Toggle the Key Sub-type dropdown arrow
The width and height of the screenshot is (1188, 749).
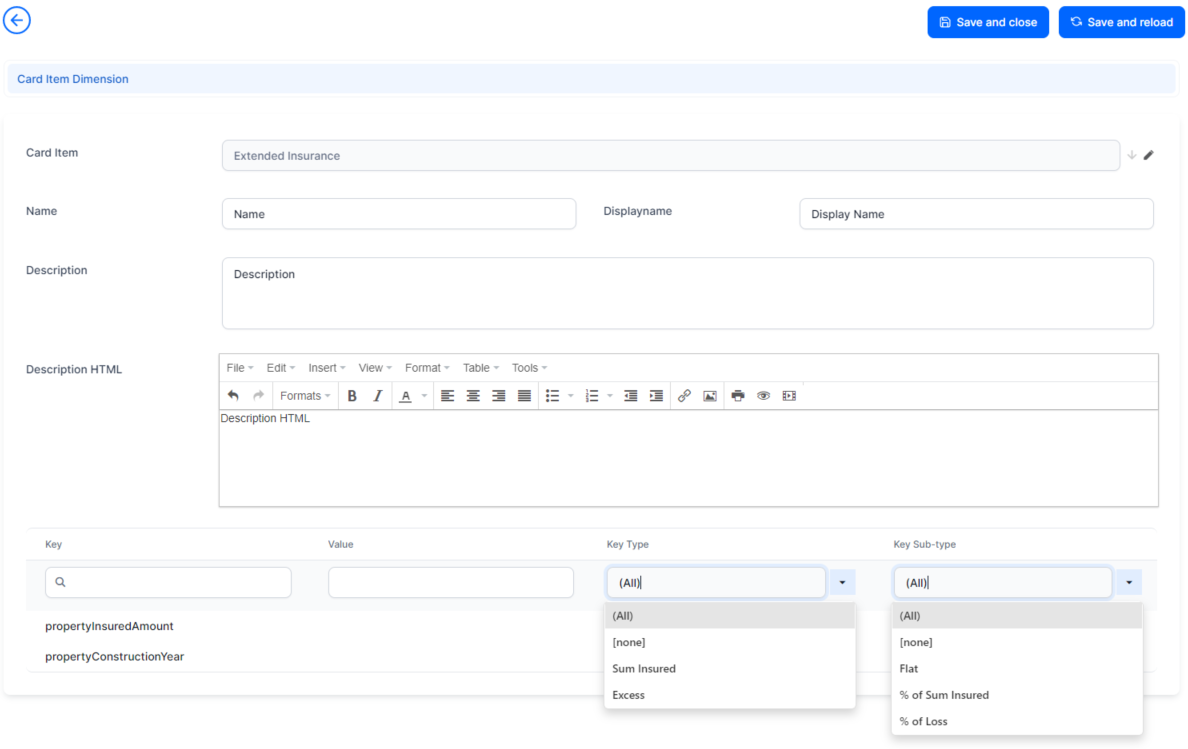(1129, 583)
